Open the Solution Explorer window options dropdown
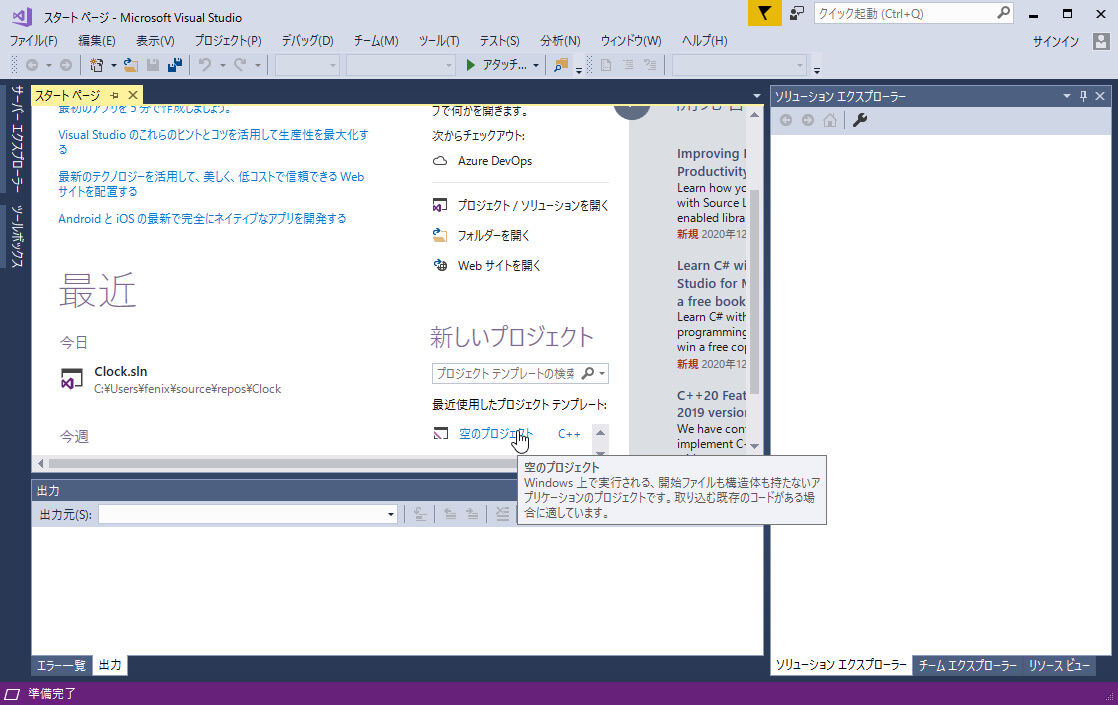The height and width of the screenshot is (705, 1118). click(1067, 95)
